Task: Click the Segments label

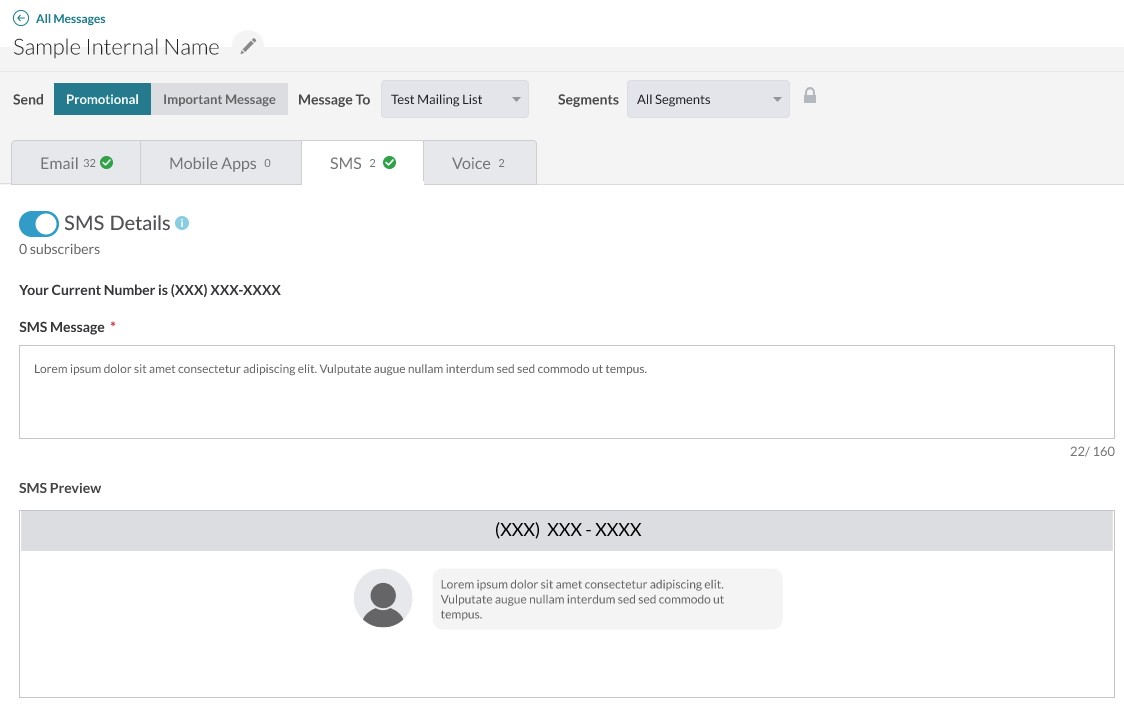Action: tap(588, 100)
